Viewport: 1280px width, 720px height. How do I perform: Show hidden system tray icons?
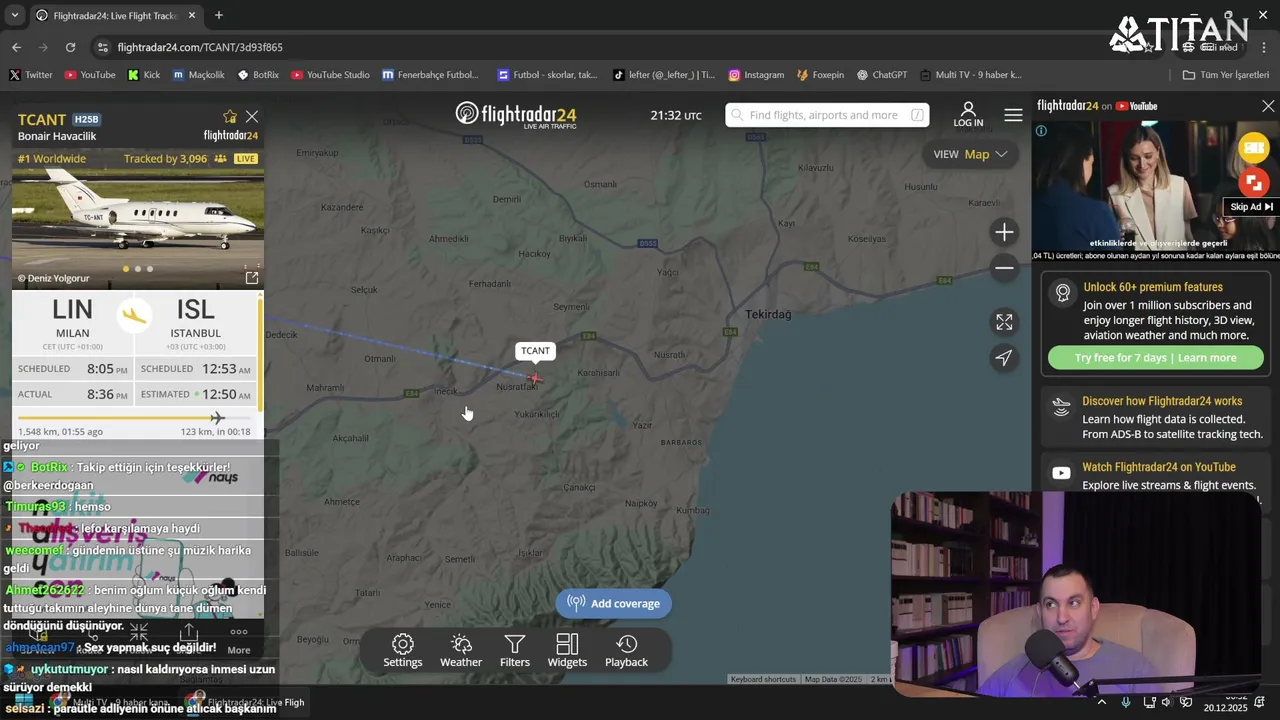click(1102, 703)
